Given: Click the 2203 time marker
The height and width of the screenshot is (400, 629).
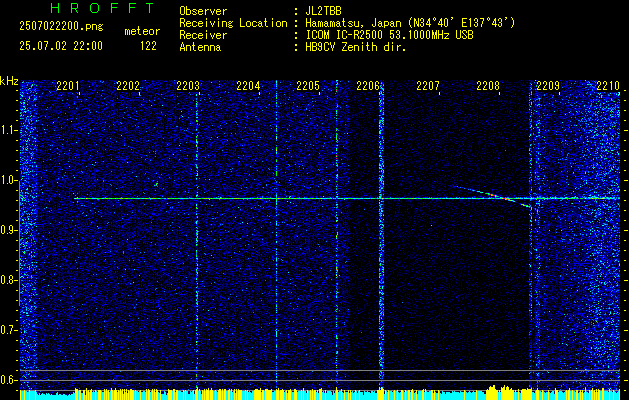Looking at the screenshot, I should tap(188, 86).
